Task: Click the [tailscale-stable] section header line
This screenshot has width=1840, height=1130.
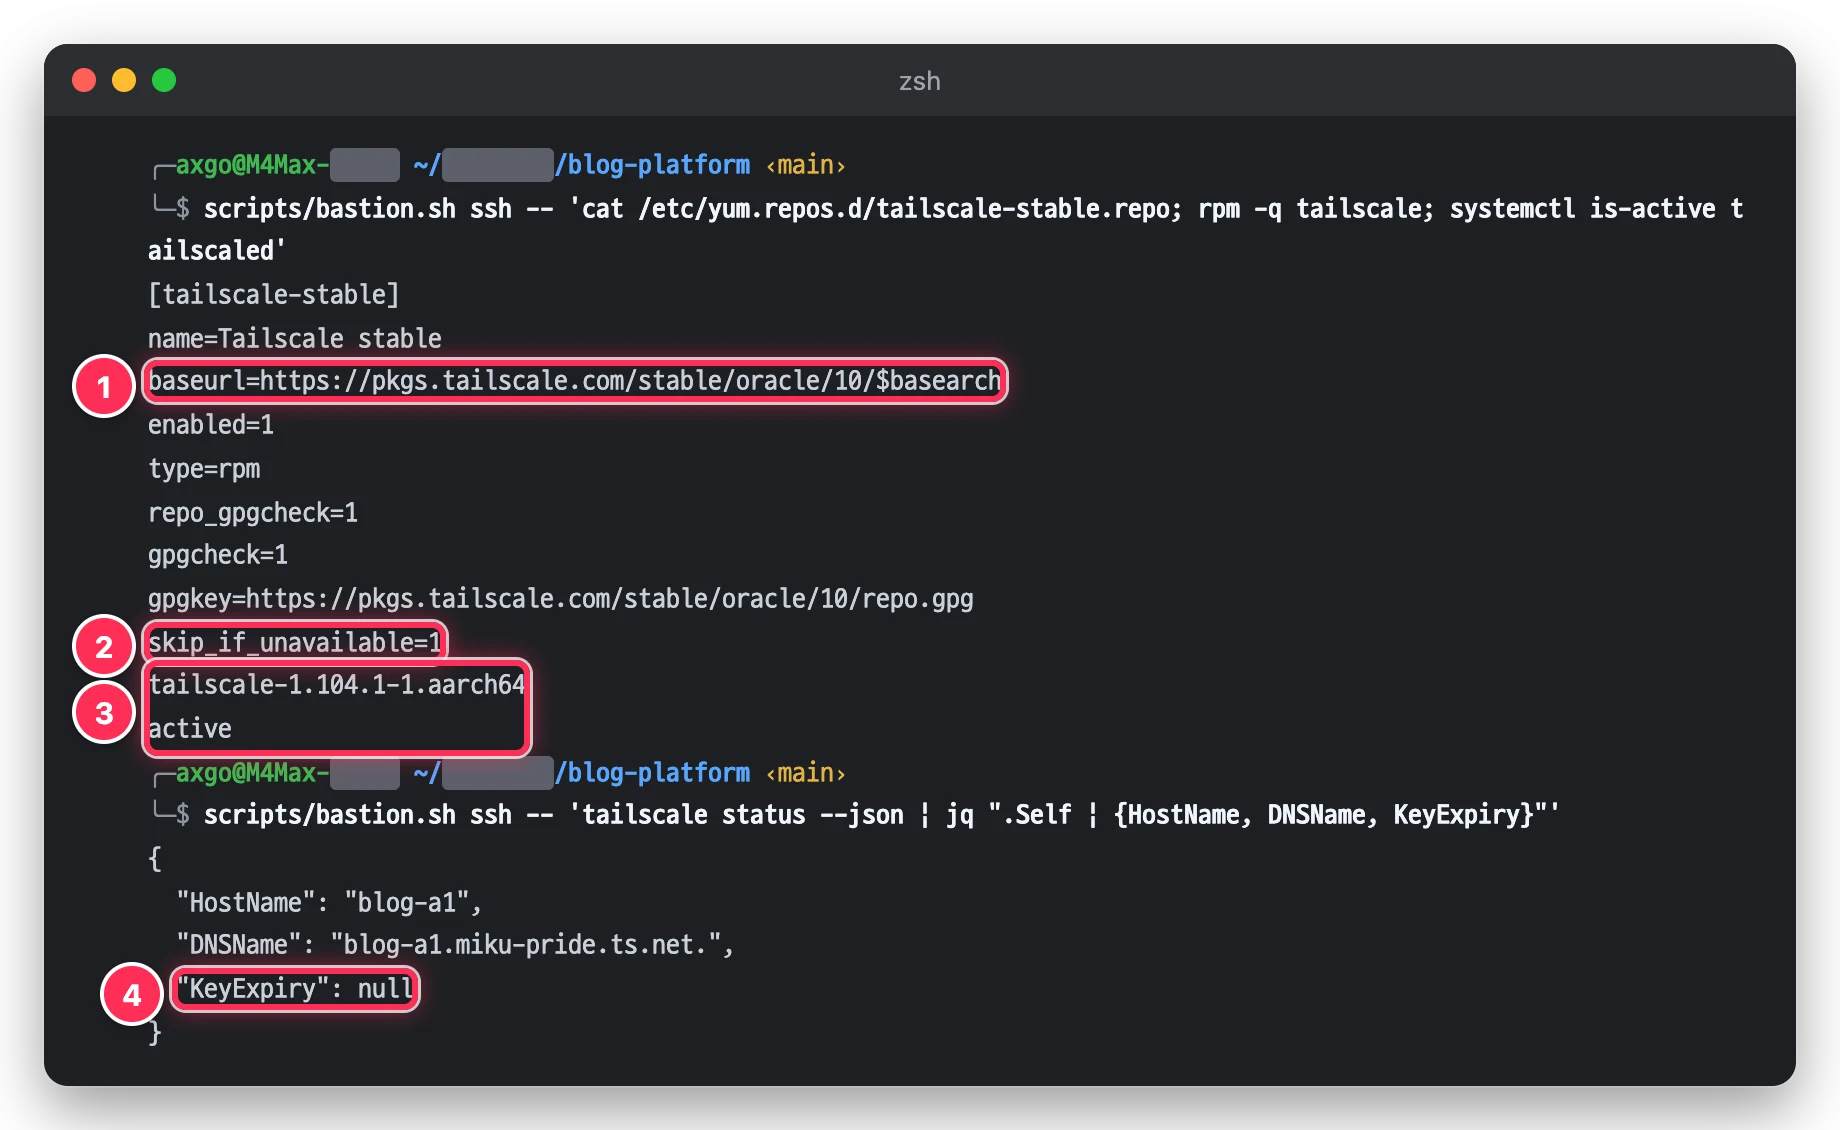Action: (274, 294)
